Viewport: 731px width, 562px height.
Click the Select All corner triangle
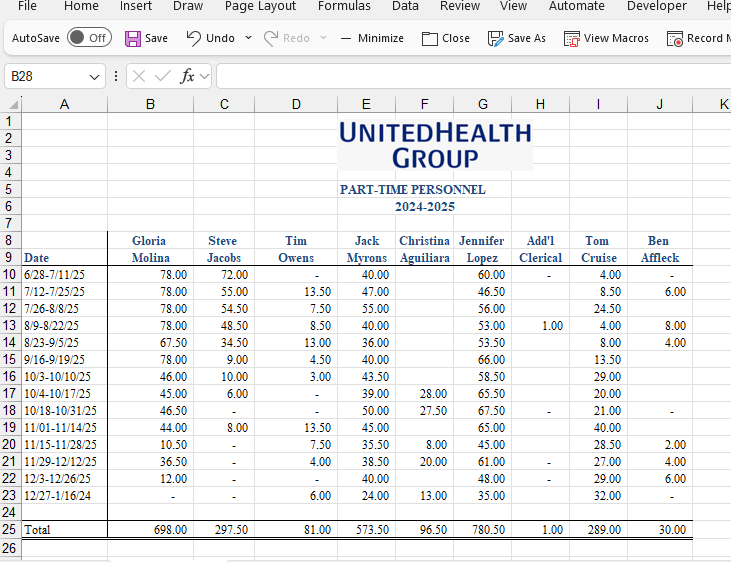[13, 104]
